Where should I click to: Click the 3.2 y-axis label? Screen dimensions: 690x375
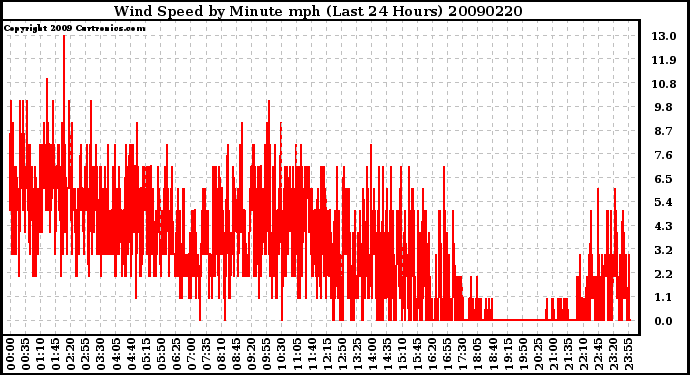(664, 250)
